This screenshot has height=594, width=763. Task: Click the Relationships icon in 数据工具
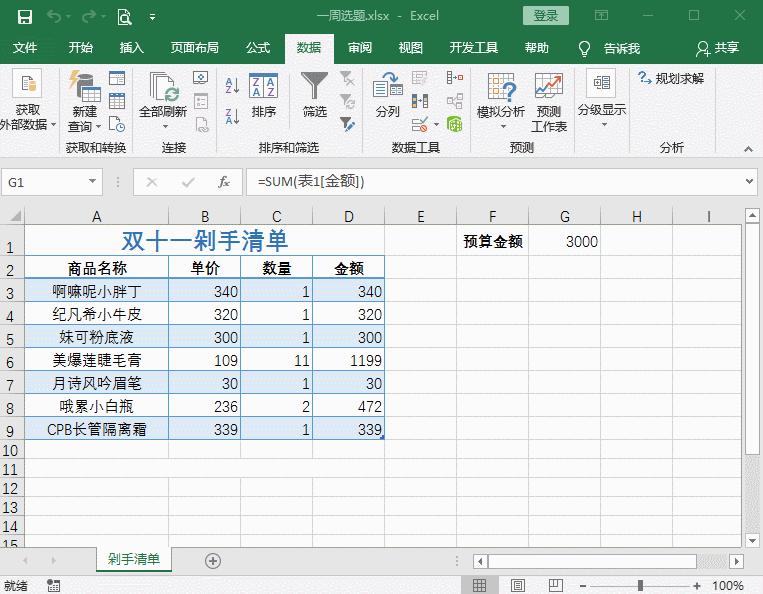pyautogui.click(x=454, y=101)
